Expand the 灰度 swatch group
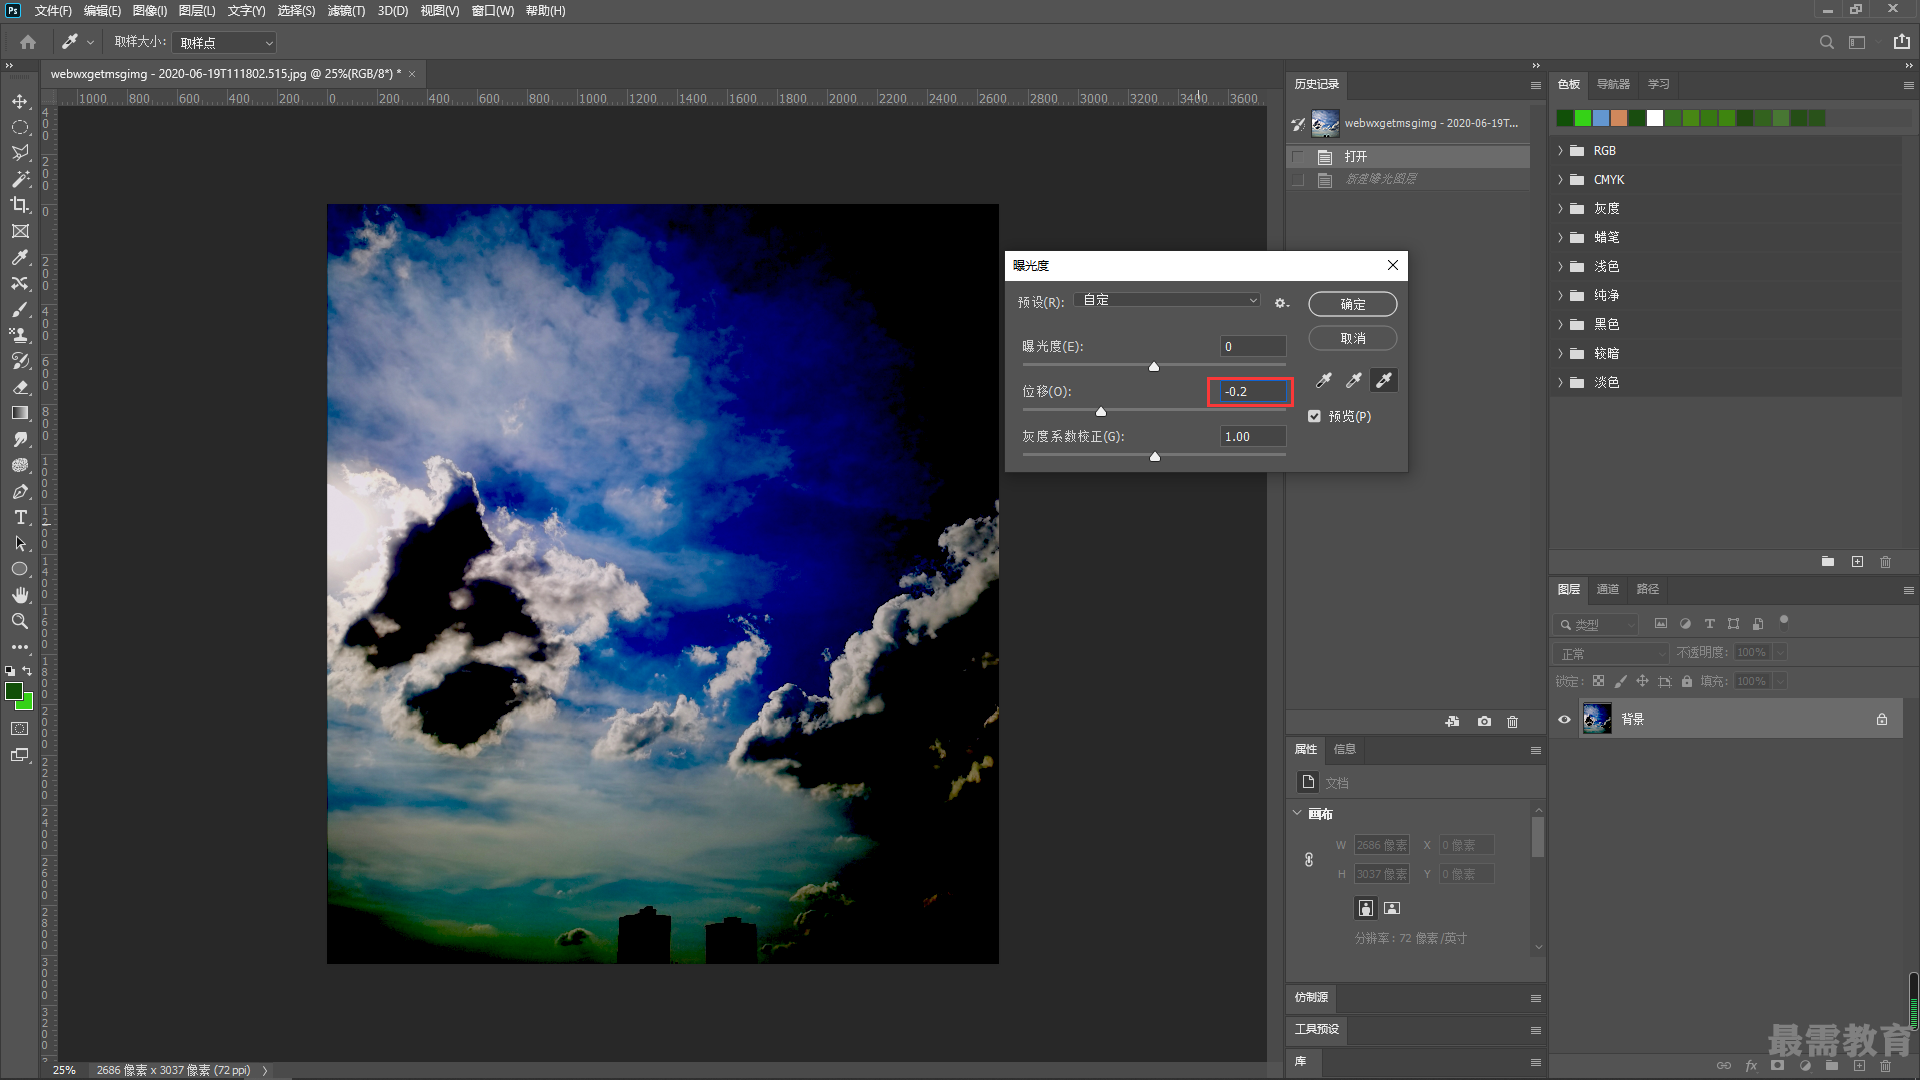Image resolution: width=1920 pixels, height=1080 pixels. [1560, 209]
